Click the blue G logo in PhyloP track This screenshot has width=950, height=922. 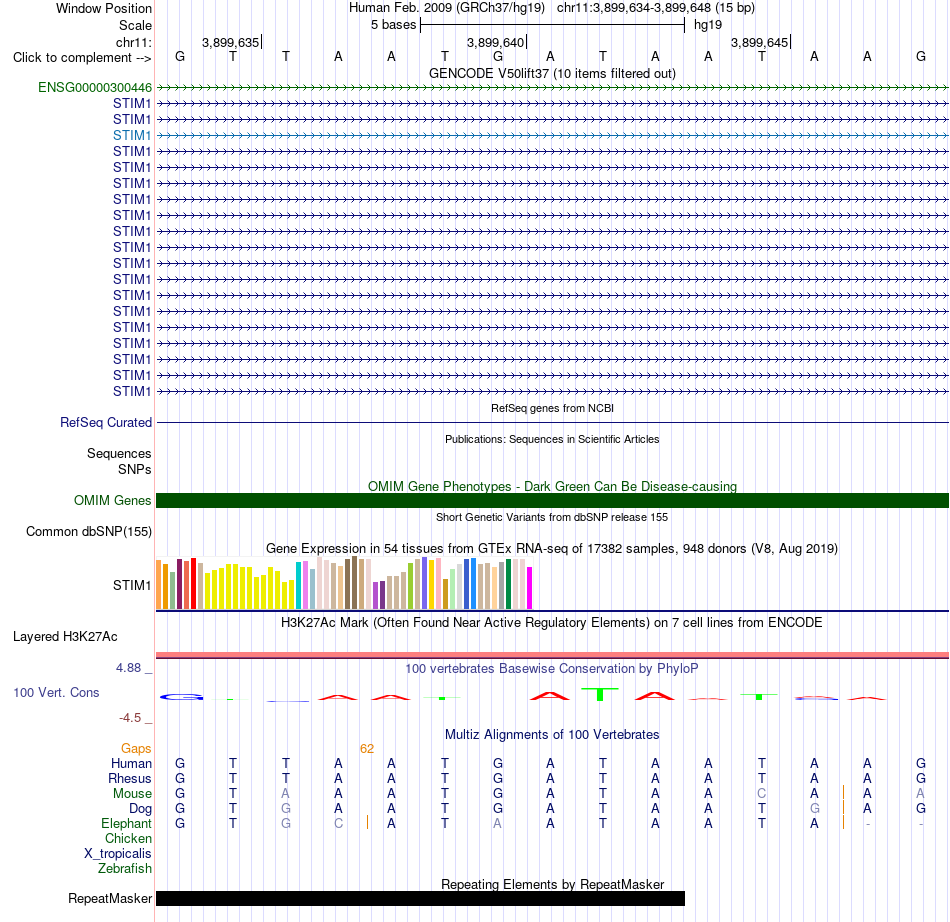181,697
